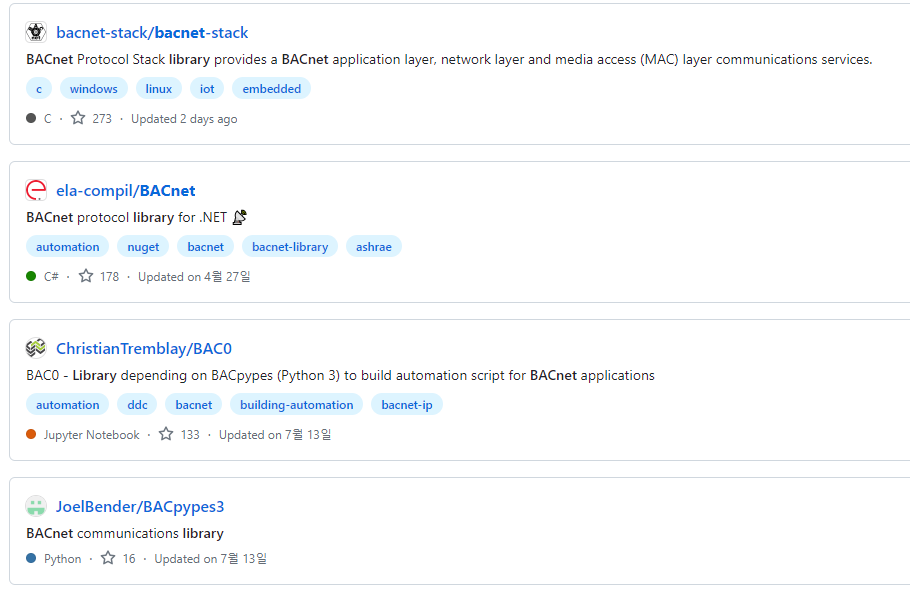
Task: Select the 'windows' topic tag
Action: point(94,89)
